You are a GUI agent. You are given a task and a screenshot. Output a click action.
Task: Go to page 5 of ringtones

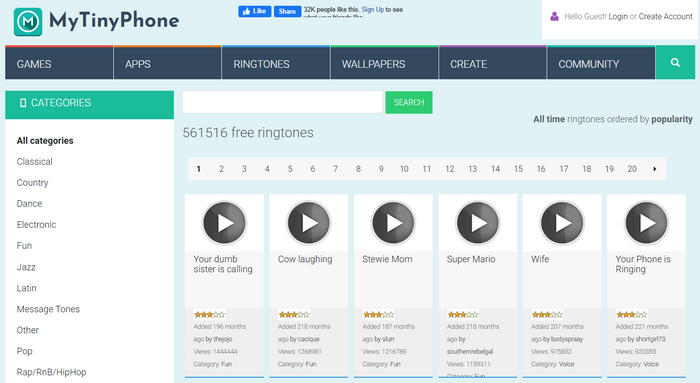[290, 169]
